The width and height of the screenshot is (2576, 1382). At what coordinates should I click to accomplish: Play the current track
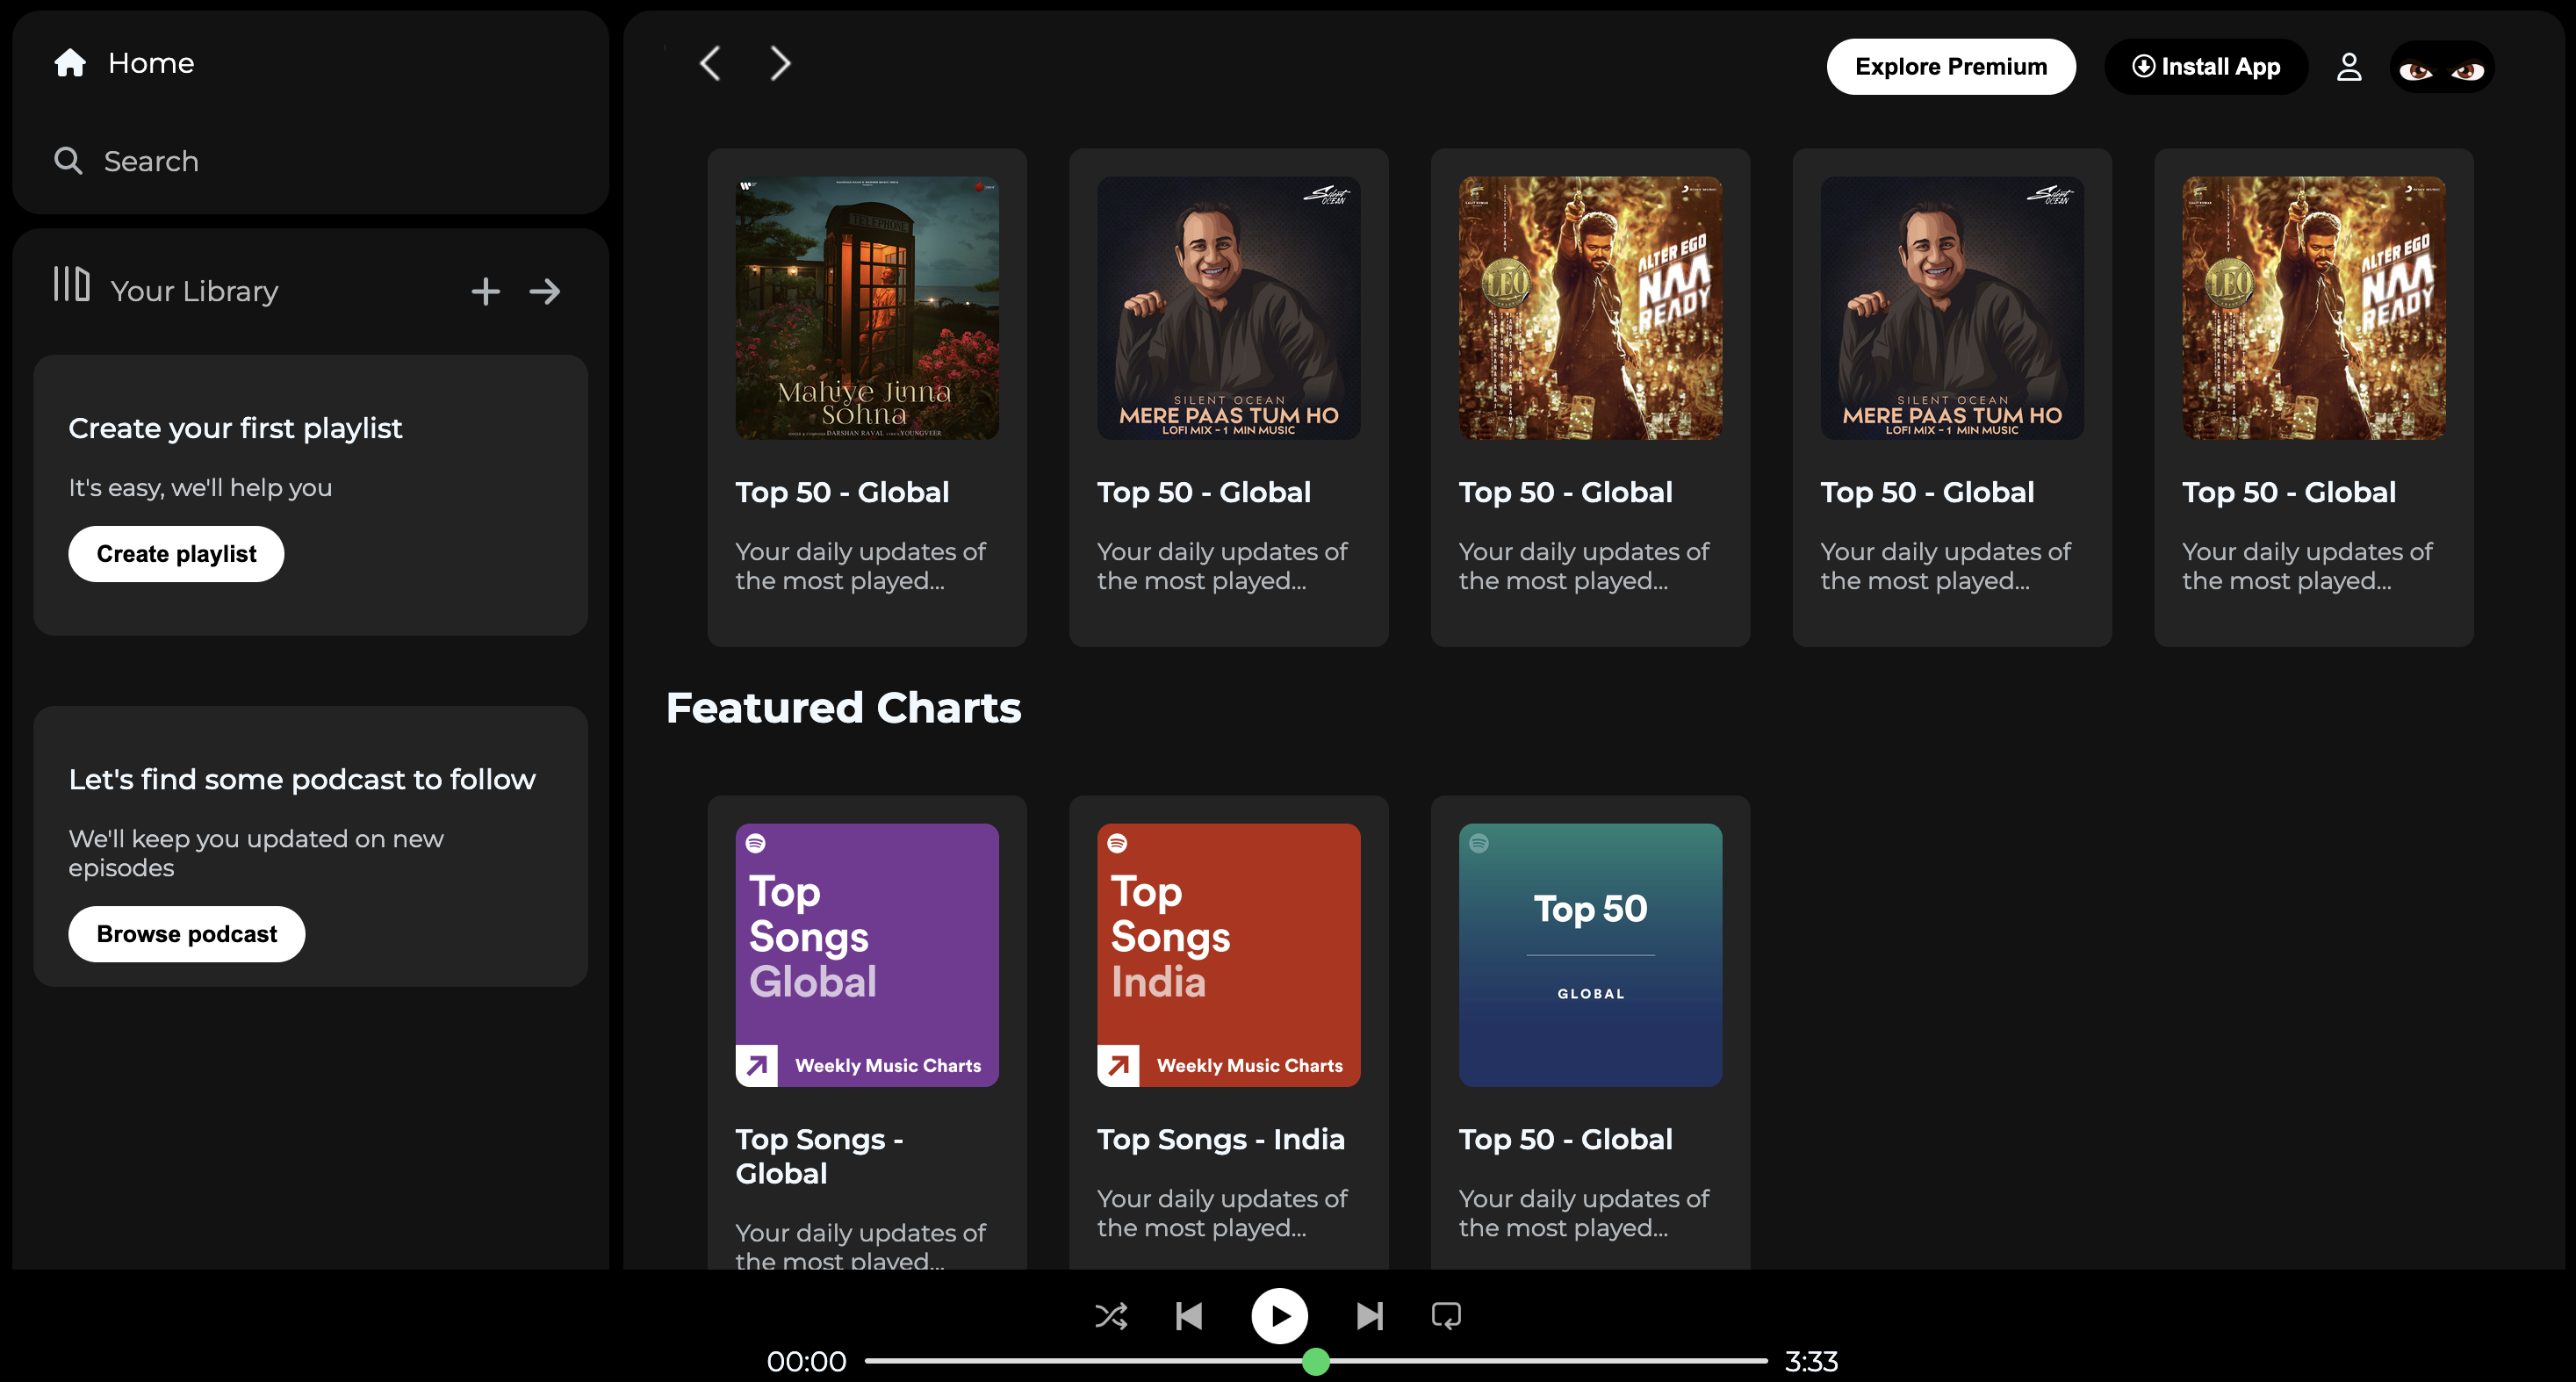[x=1279, y=1316]
